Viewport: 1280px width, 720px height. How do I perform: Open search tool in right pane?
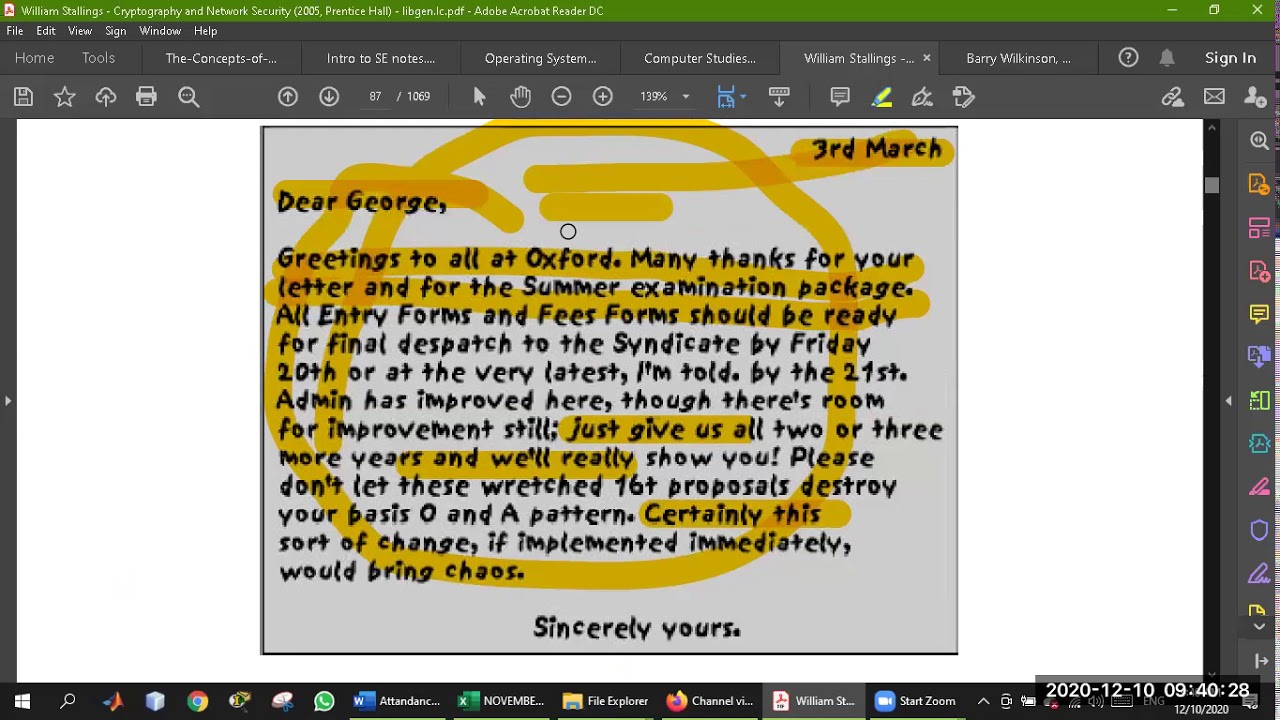click(x=1259, y=141)
